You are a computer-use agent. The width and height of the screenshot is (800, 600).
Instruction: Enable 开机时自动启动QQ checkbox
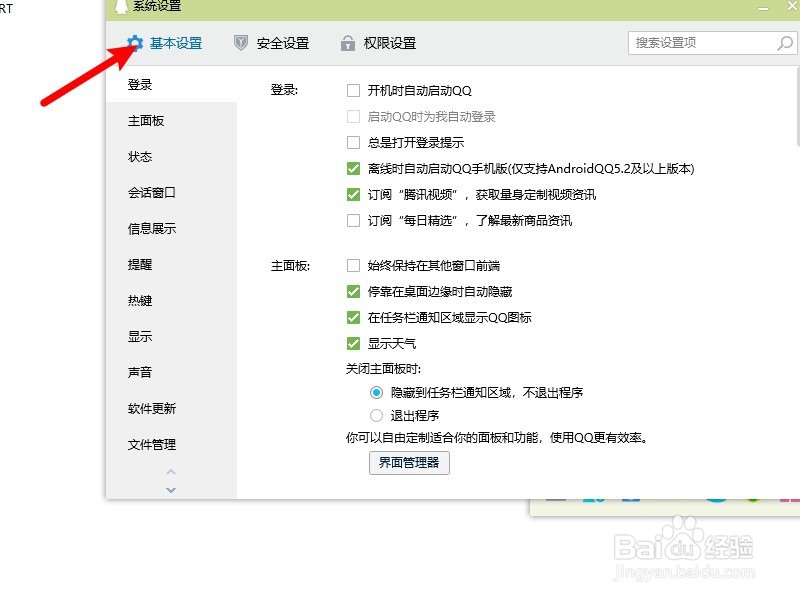click(x=353, y=91)
